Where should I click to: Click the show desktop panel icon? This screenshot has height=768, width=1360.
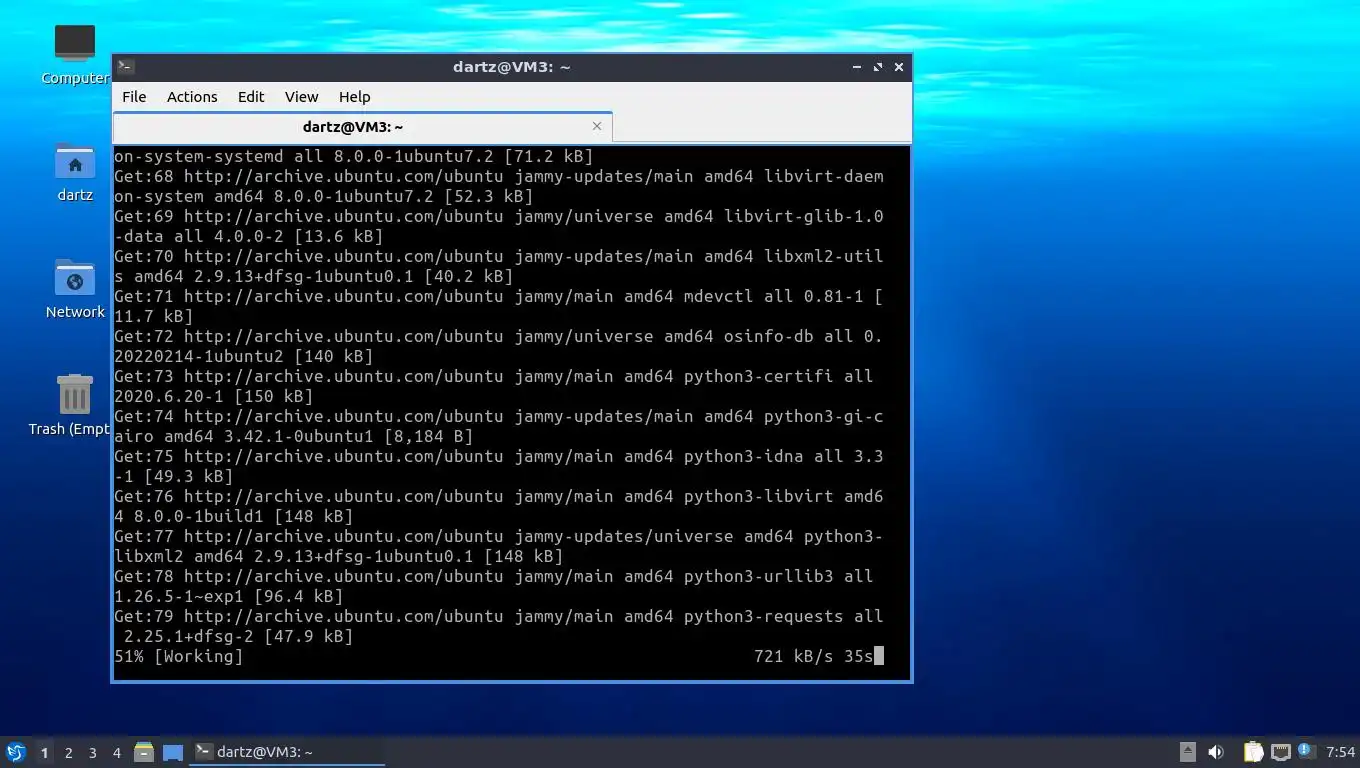click(x=173, y=752)
